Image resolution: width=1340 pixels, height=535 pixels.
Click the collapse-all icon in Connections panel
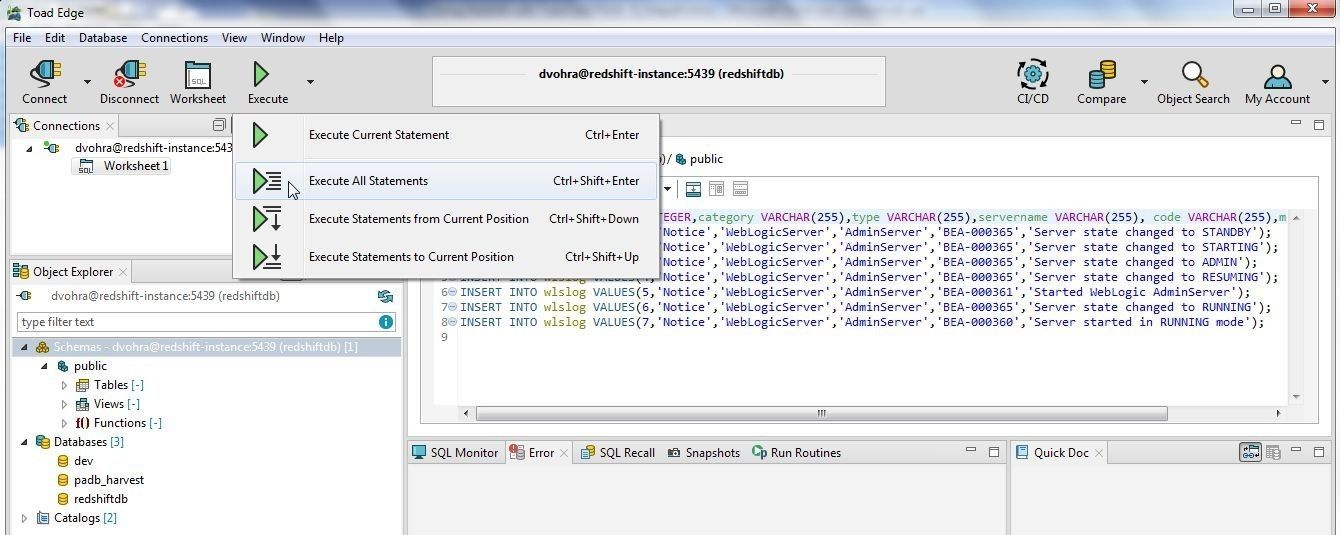tap(219, 125)
